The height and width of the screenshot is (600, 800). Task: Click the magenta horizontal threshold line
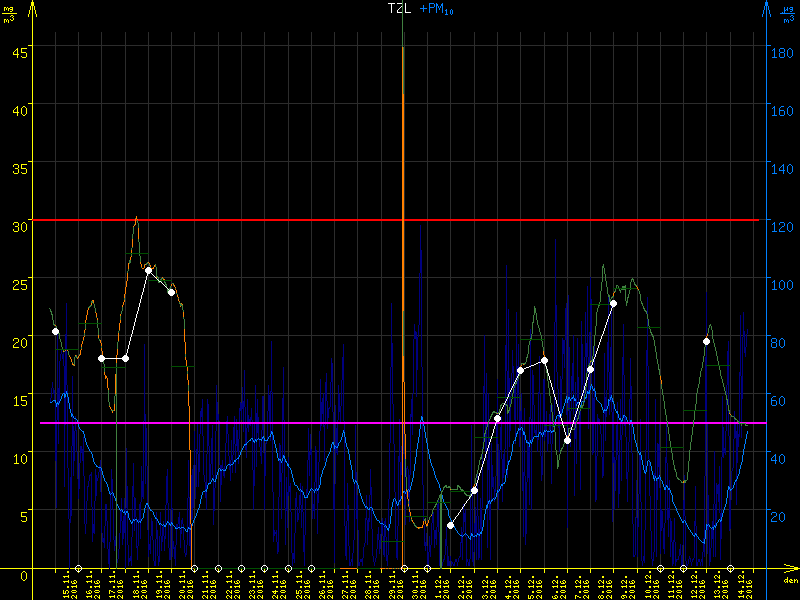pos(250,423)
